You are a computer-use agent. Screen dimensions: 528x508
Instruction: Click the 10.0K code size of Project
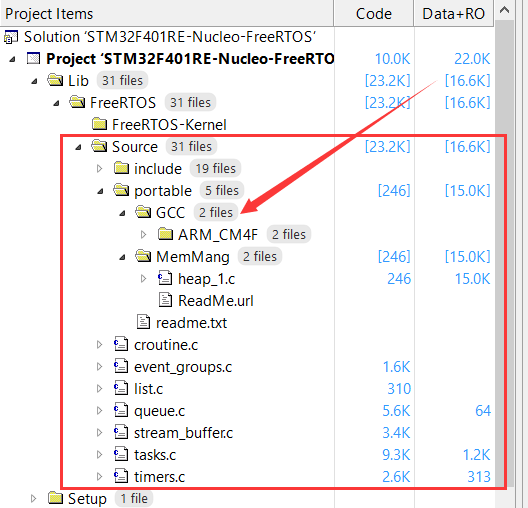pyautogui.click(x=392, y=59)
